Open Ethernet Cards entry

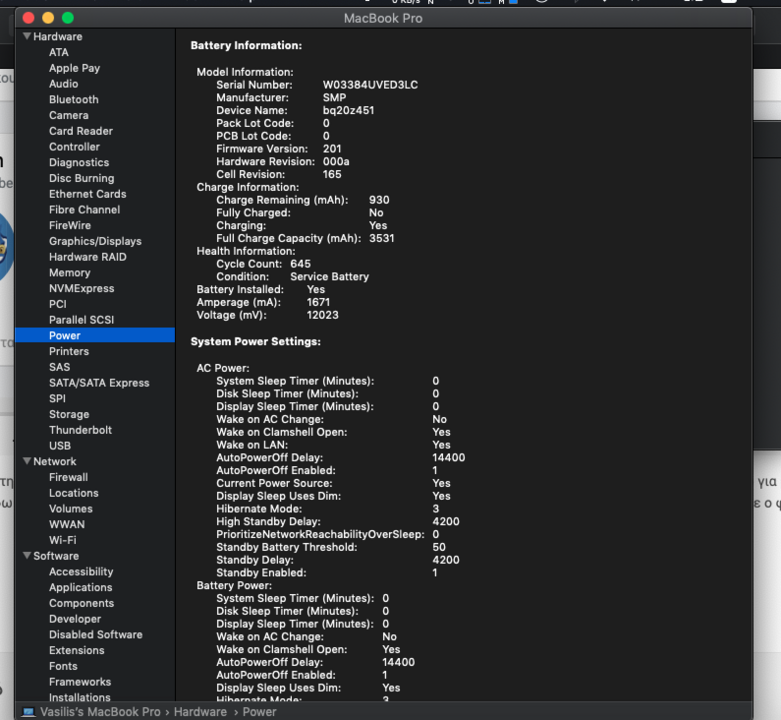click(88, 194)
